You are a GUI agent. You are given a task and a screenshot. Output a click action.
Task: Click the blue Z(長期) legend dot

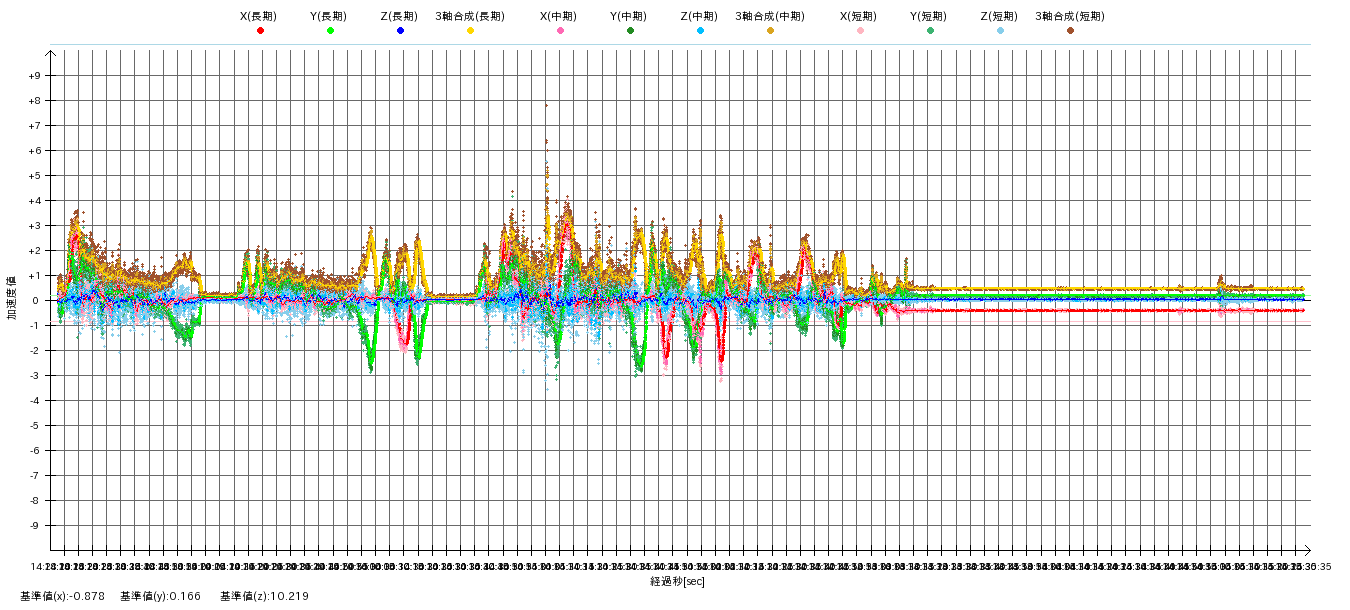click(x=400, y=31)
